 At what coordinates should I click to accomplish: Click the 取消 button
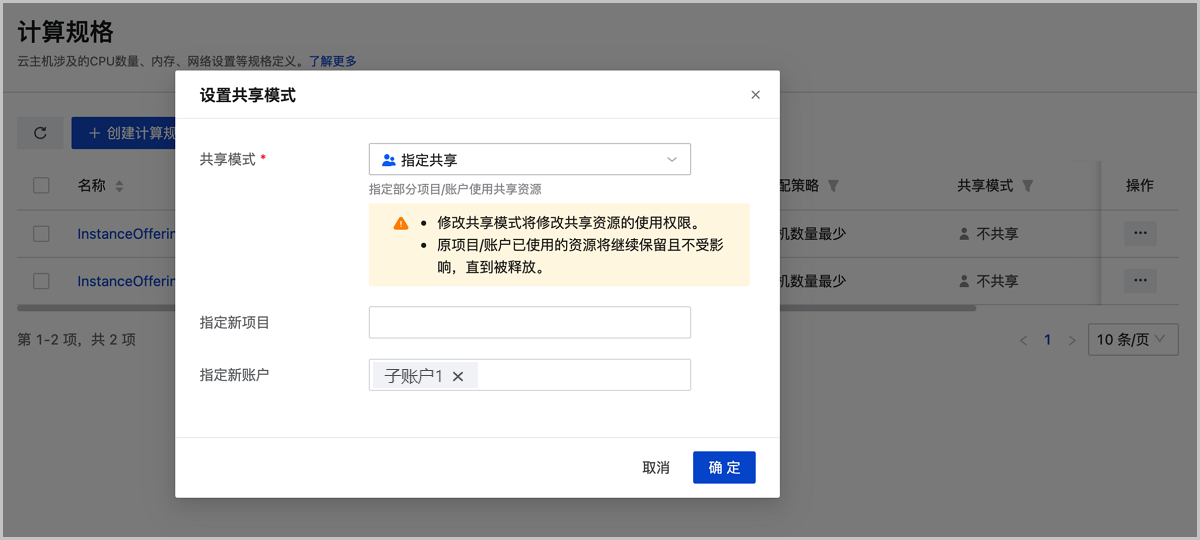pyautogui.click(x=656, y=468)
